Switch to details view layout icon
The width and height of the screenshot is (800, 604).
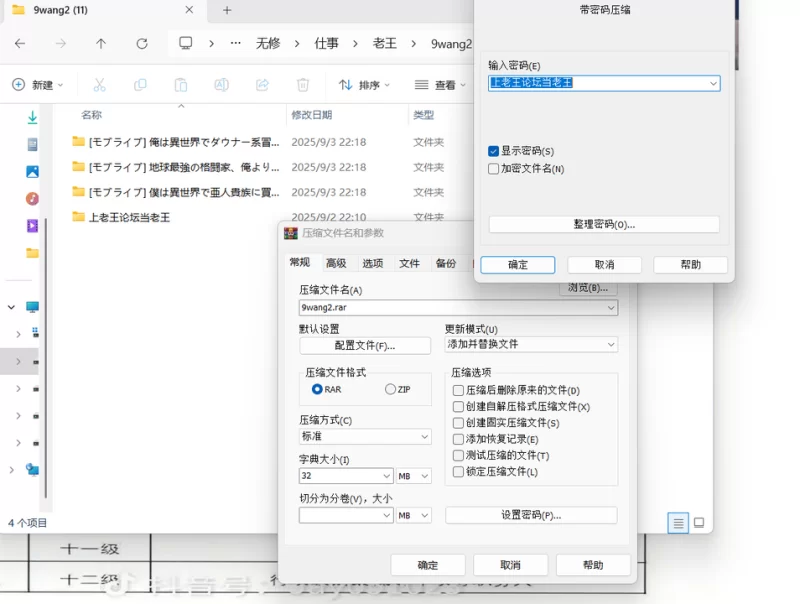678,522
